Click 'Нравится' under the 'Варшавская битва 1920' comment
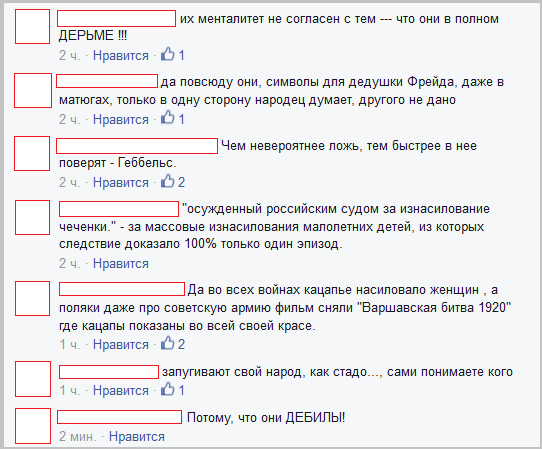The image size is (542, 449). (x=121, y=345)
